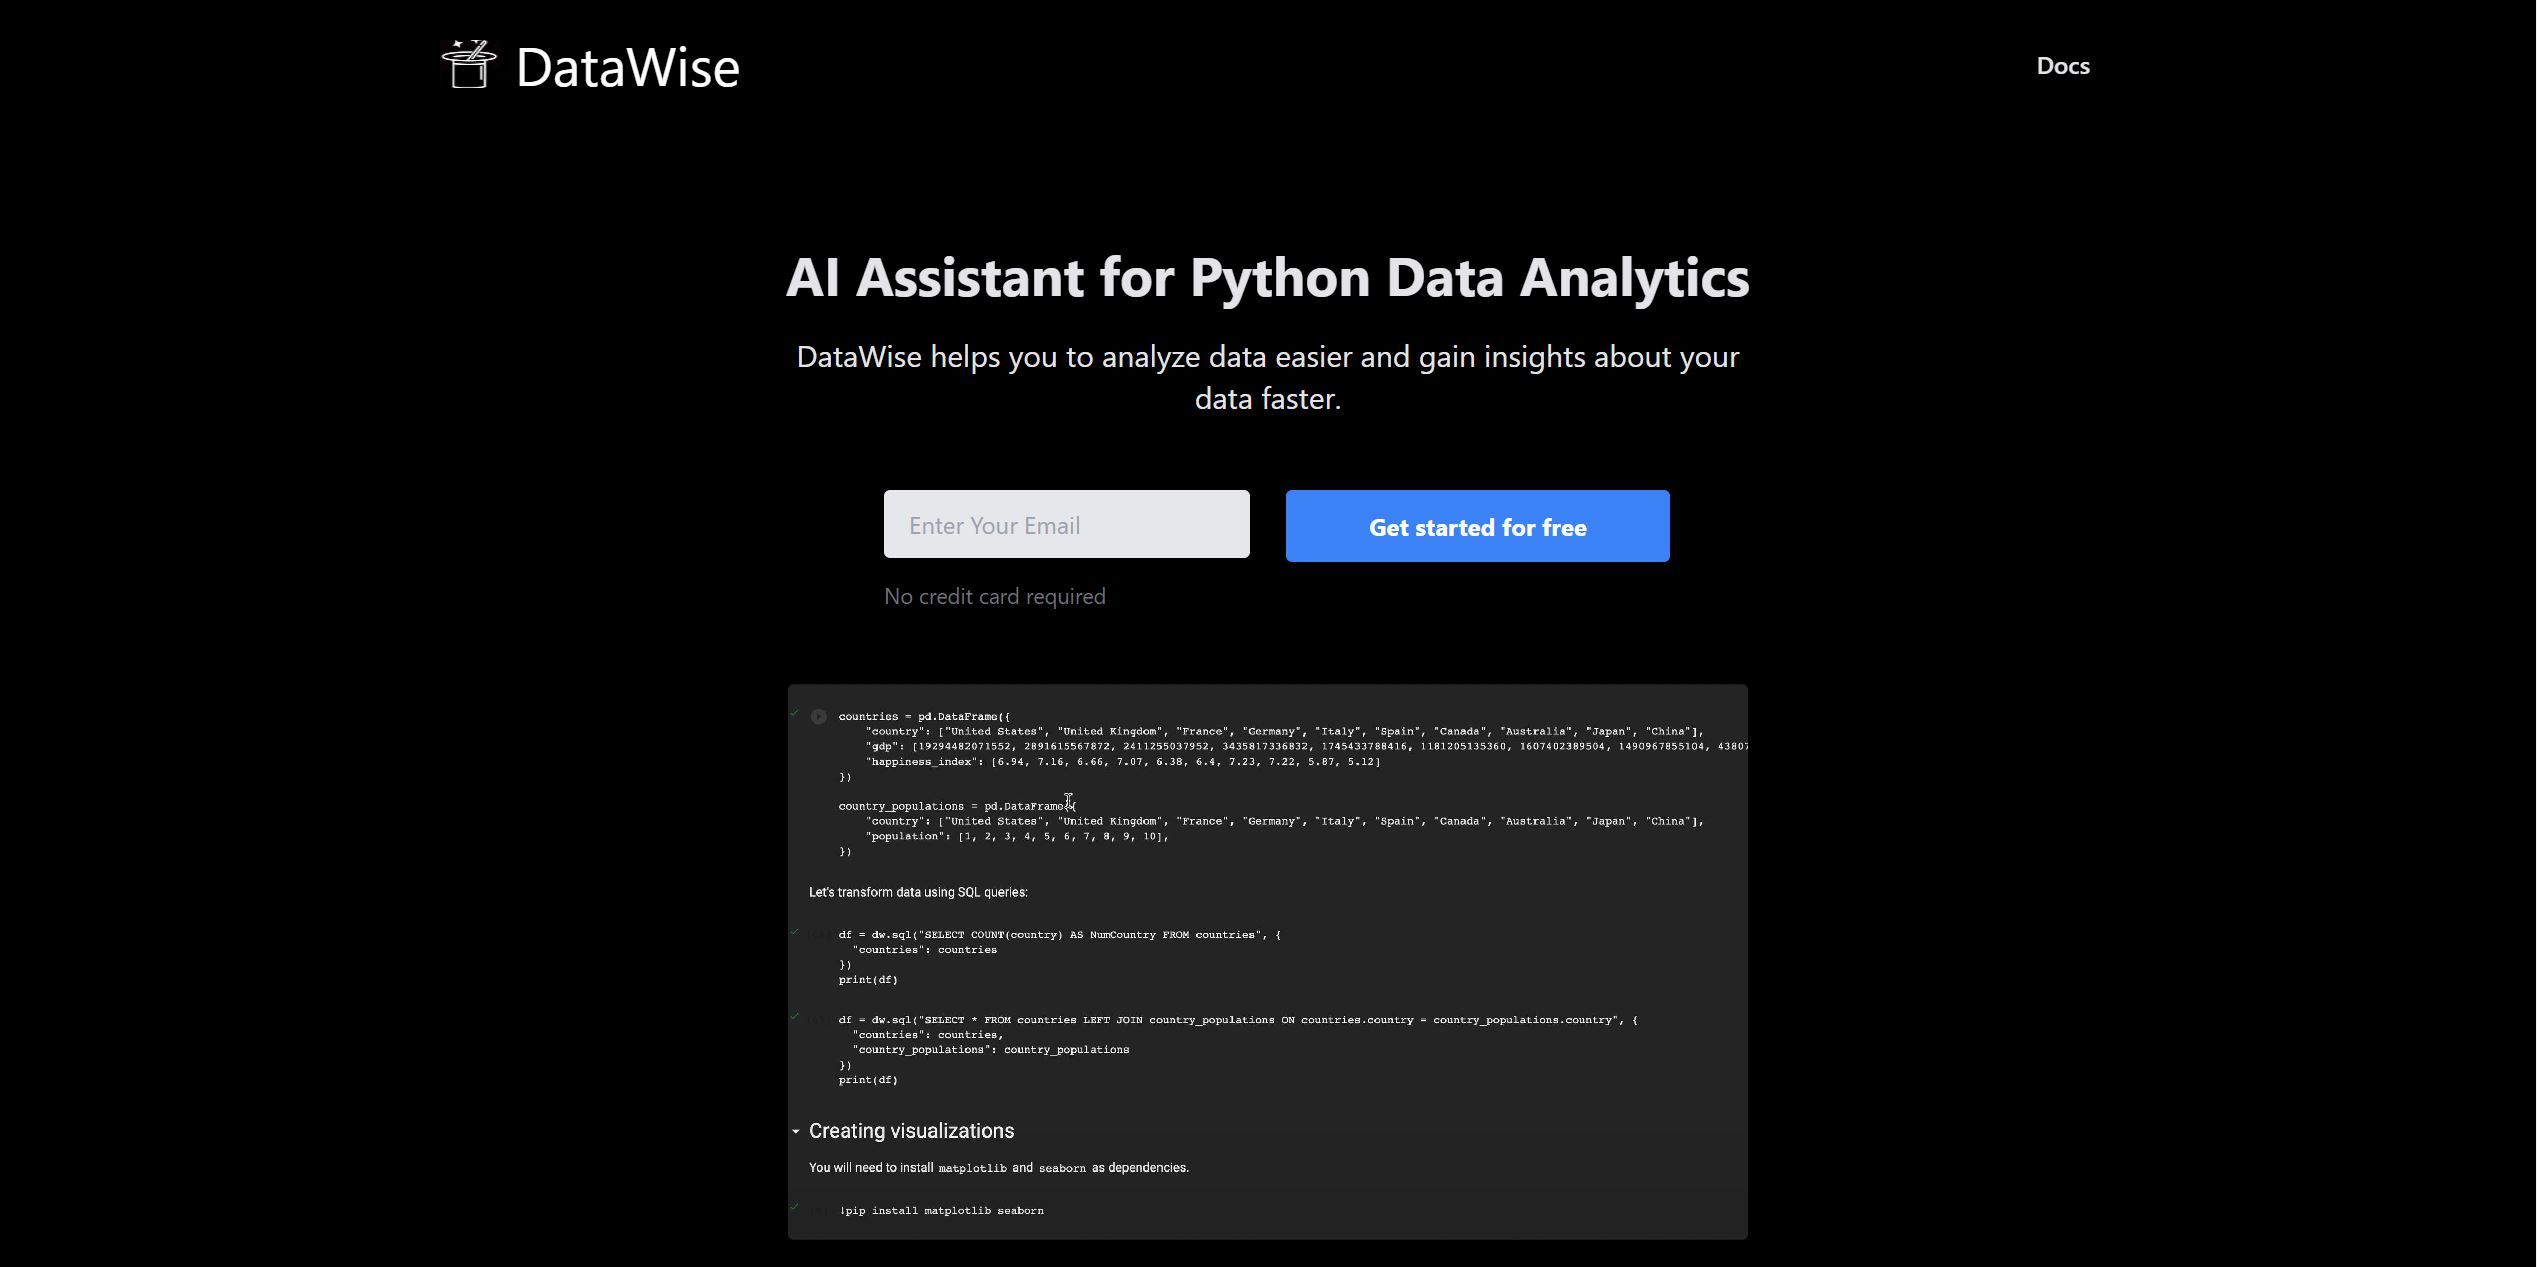The height and width of the screenshot is (1267, 2537).
Task: Click the happiness_index code line
Action: point(1122,762)
